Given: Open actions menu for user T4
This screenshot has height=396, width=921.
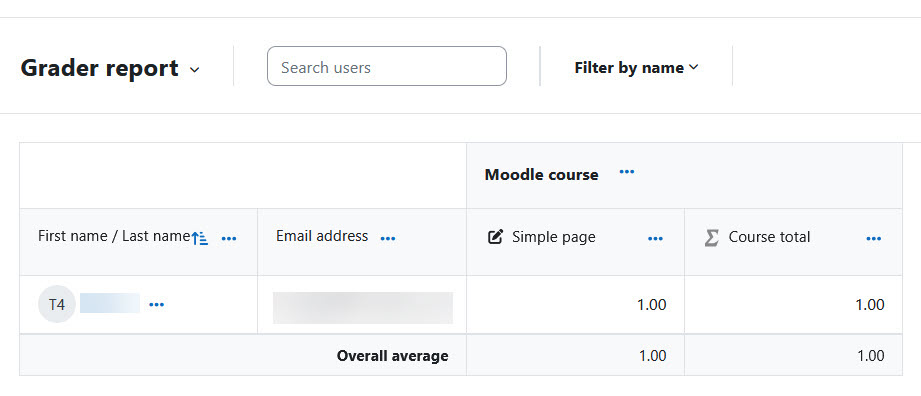Looking at the screenshot, I should pos(156,304).
